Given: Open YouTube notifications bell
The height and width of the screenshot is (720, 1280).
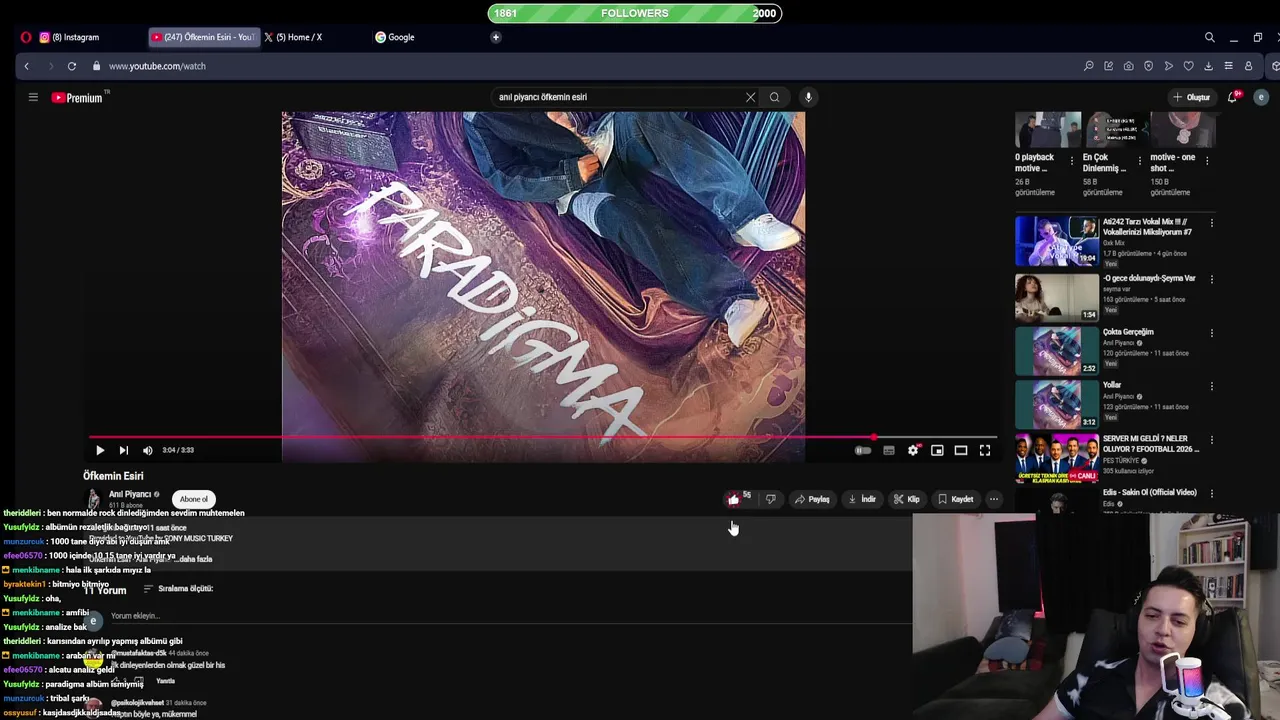Looking at the screenshot, I should pyautogui.click(x=1233, y=97).
